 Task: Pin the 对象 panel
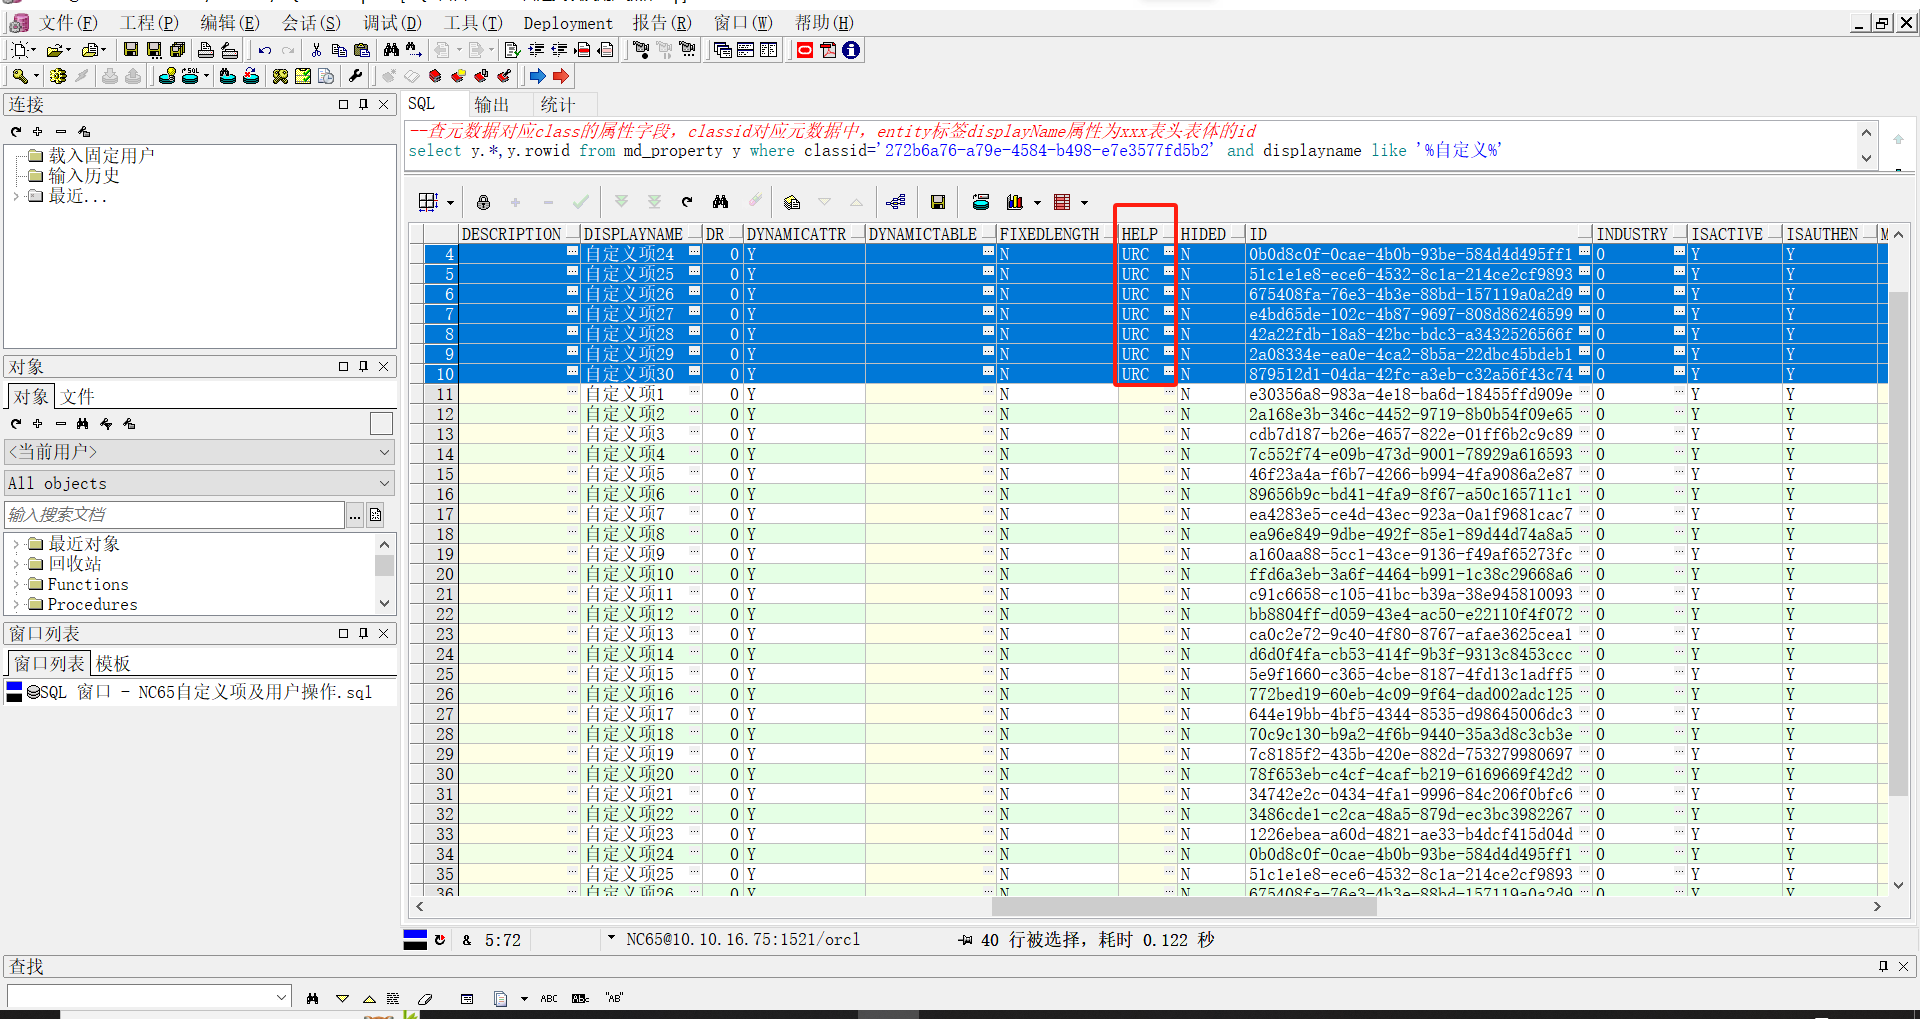coord(364,366)
